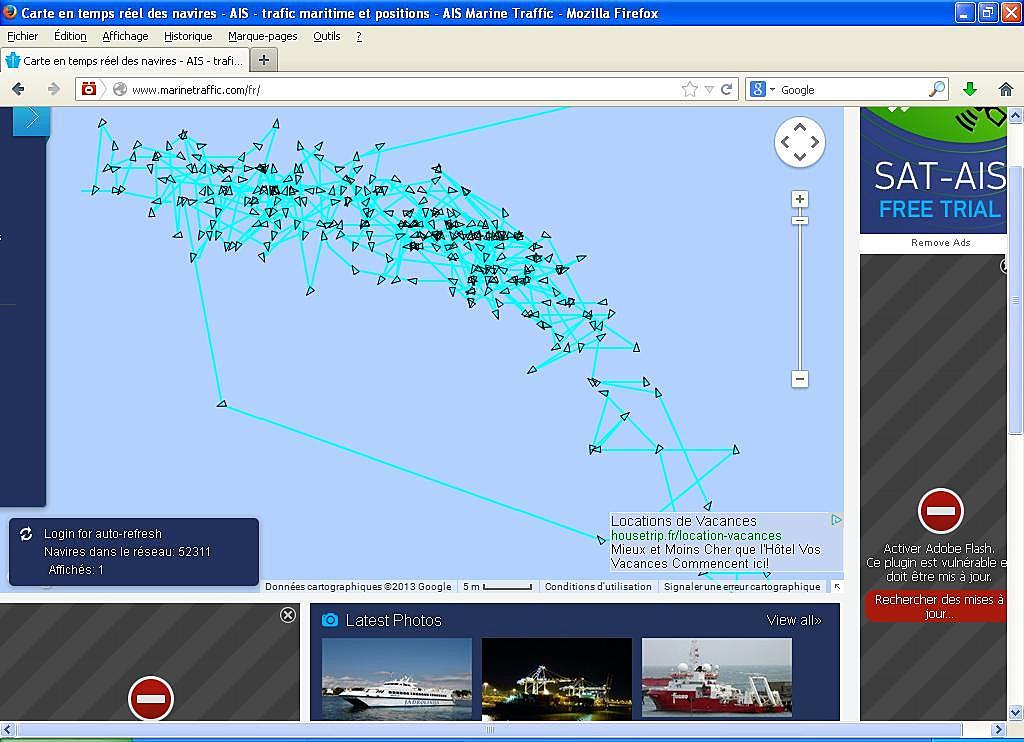This screenshot has width=1024, height=742.
Task: Open the white ferry photo thumbnail
Action: pyautogui.click(x=396, y=679)
